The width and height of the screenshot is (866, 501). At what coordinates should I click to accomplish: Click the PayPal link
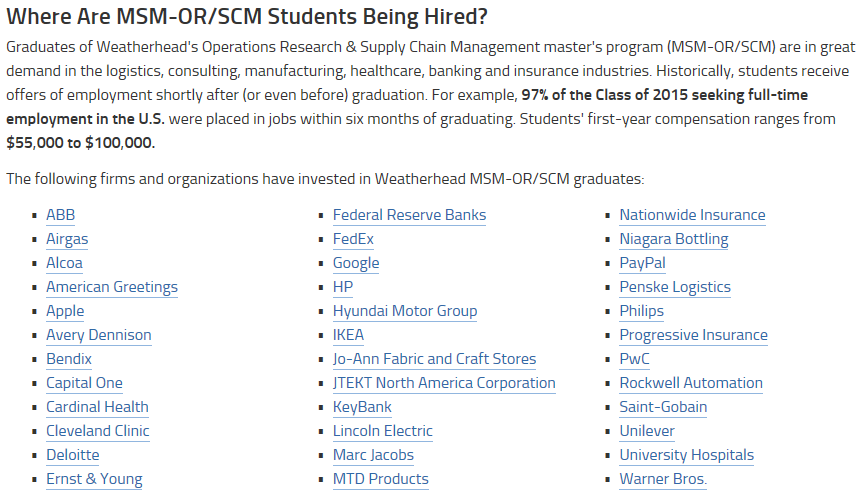click(x=642, y=263)
